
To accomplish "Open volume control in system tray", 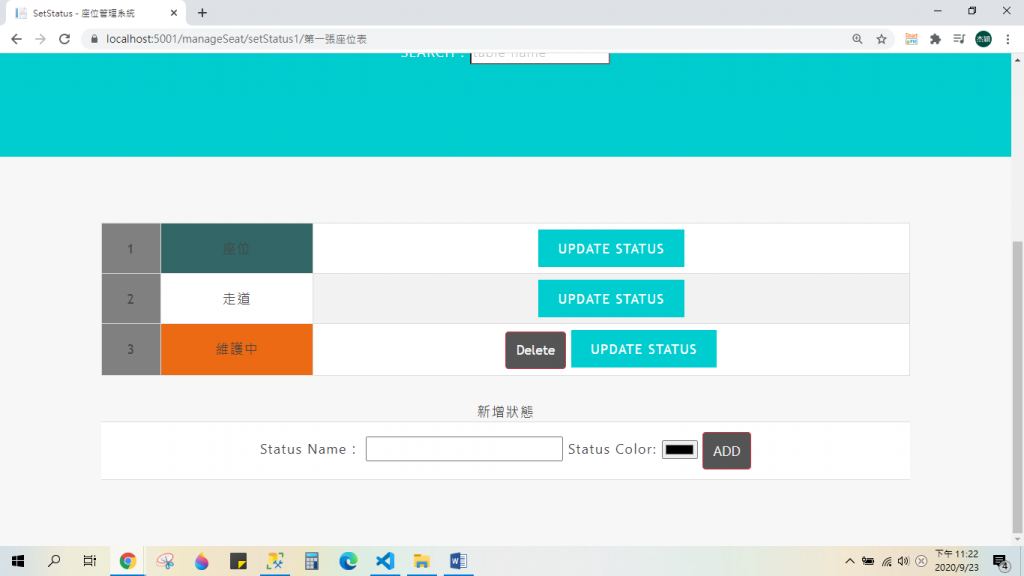I will [903, 561].
